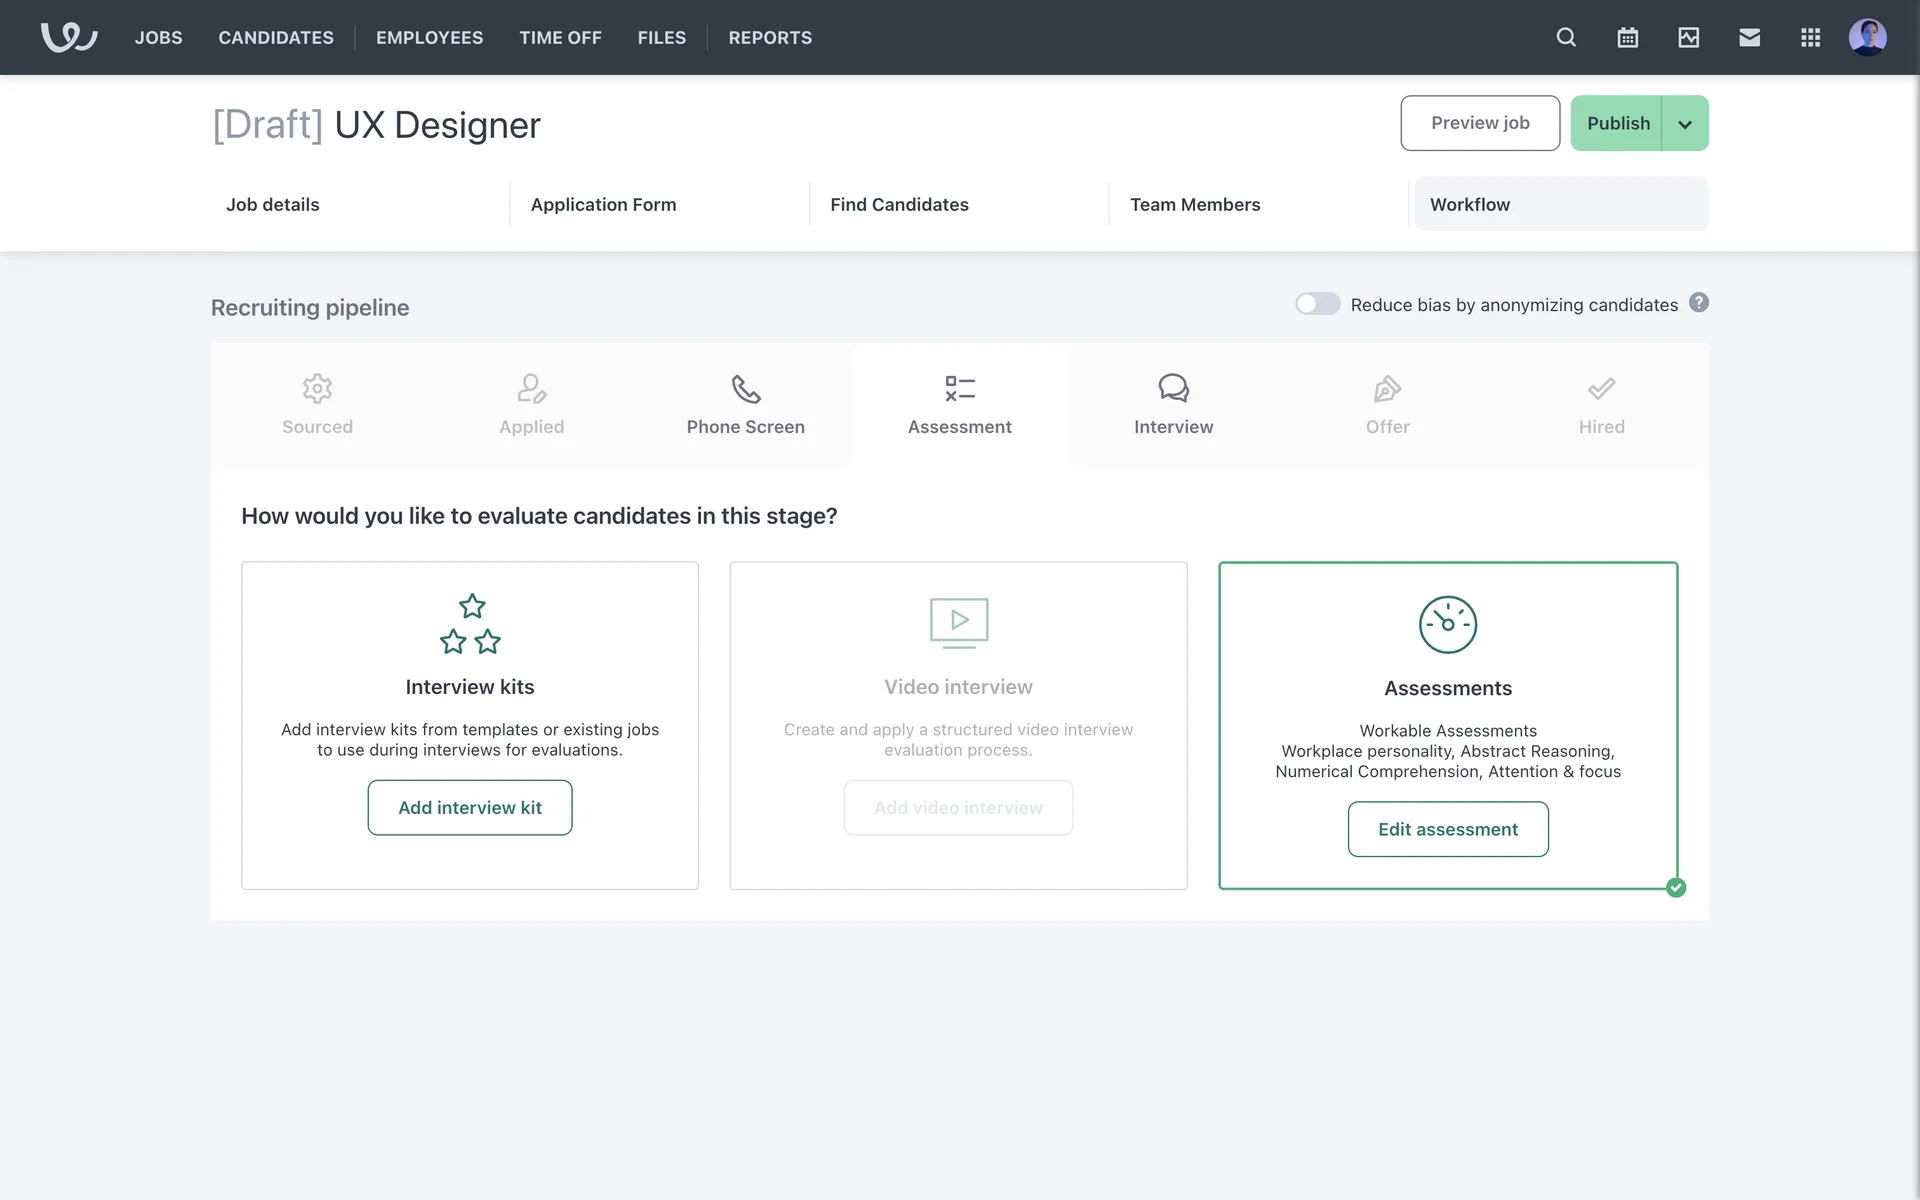Select the Interview pipeline stage
The image size is (1920, 1200).
(x=1173, y=405)
